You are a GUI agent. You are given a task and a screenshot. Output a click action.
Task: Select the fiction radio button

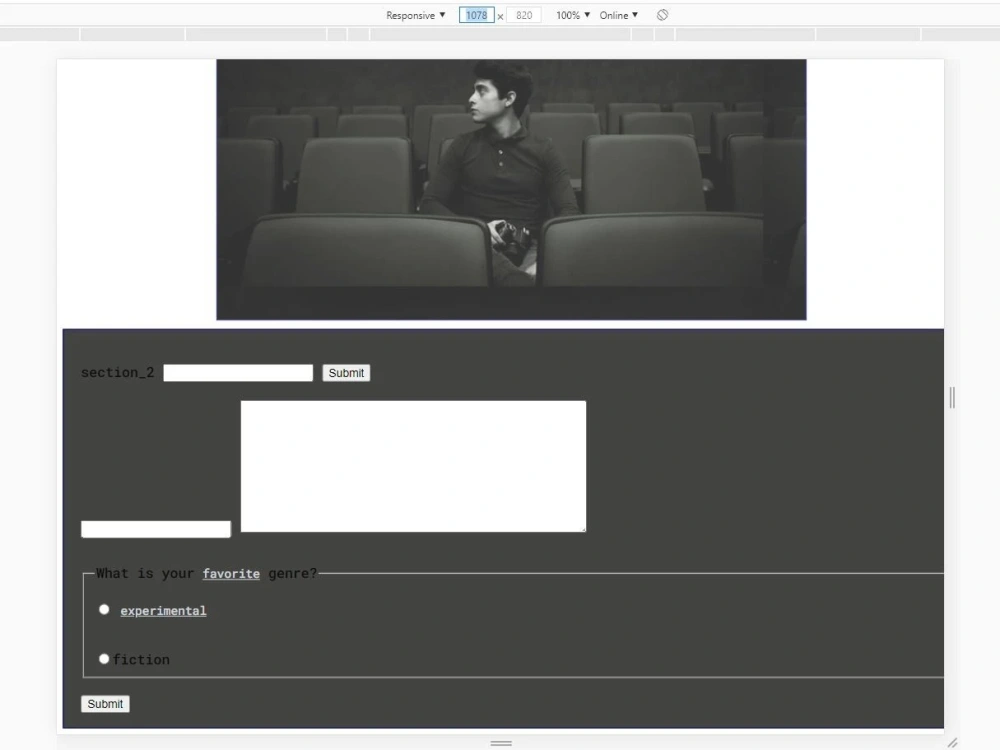[x=104, y=659]
